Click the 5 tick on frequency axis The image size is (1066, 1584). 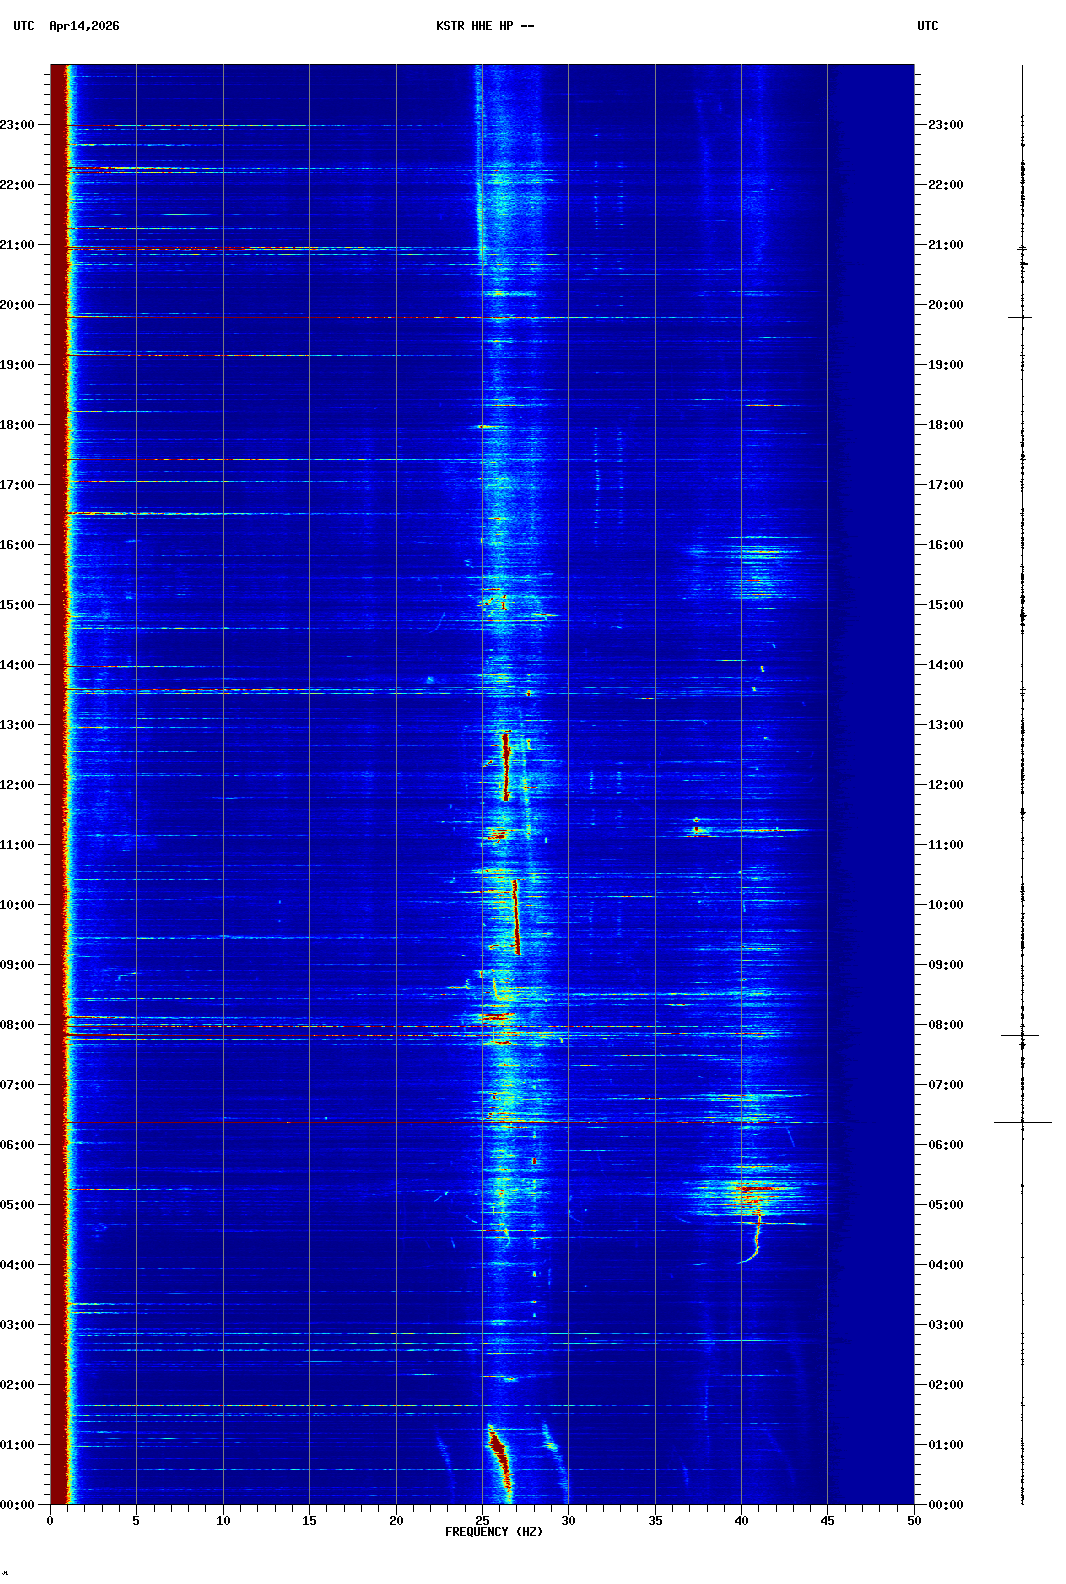tap(136, 1520)
